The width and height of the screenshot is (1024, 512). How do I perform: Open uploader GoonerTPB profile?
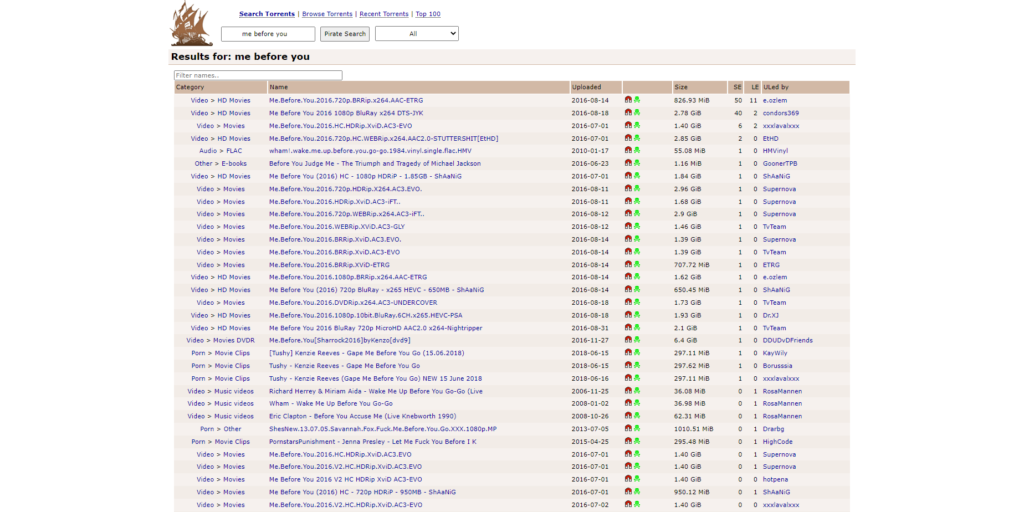(780, 163)
